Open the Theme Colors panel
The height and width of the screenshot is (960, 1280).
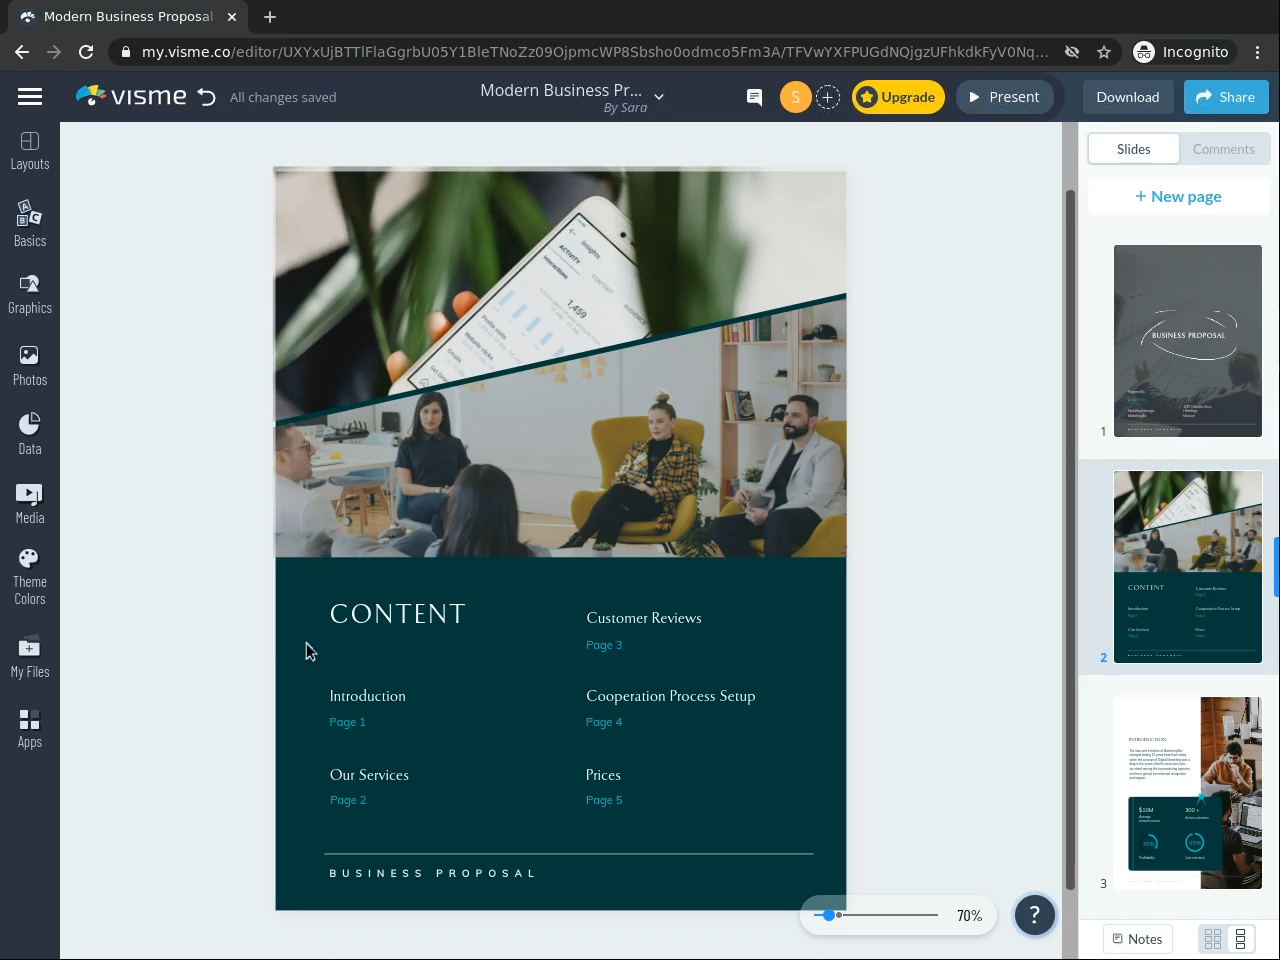[30, 577]
